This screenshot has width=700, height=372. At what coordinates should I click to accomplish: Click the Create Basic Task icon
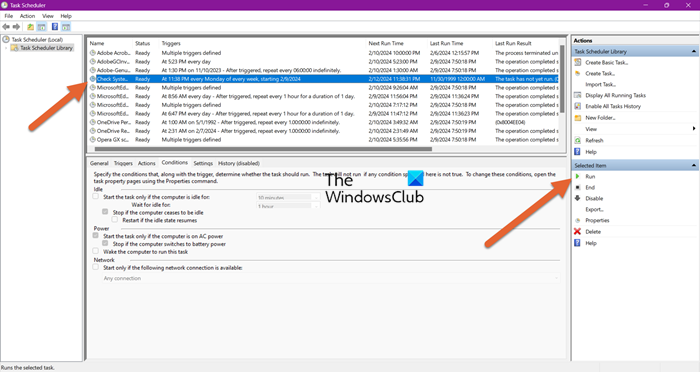[578, 62]
